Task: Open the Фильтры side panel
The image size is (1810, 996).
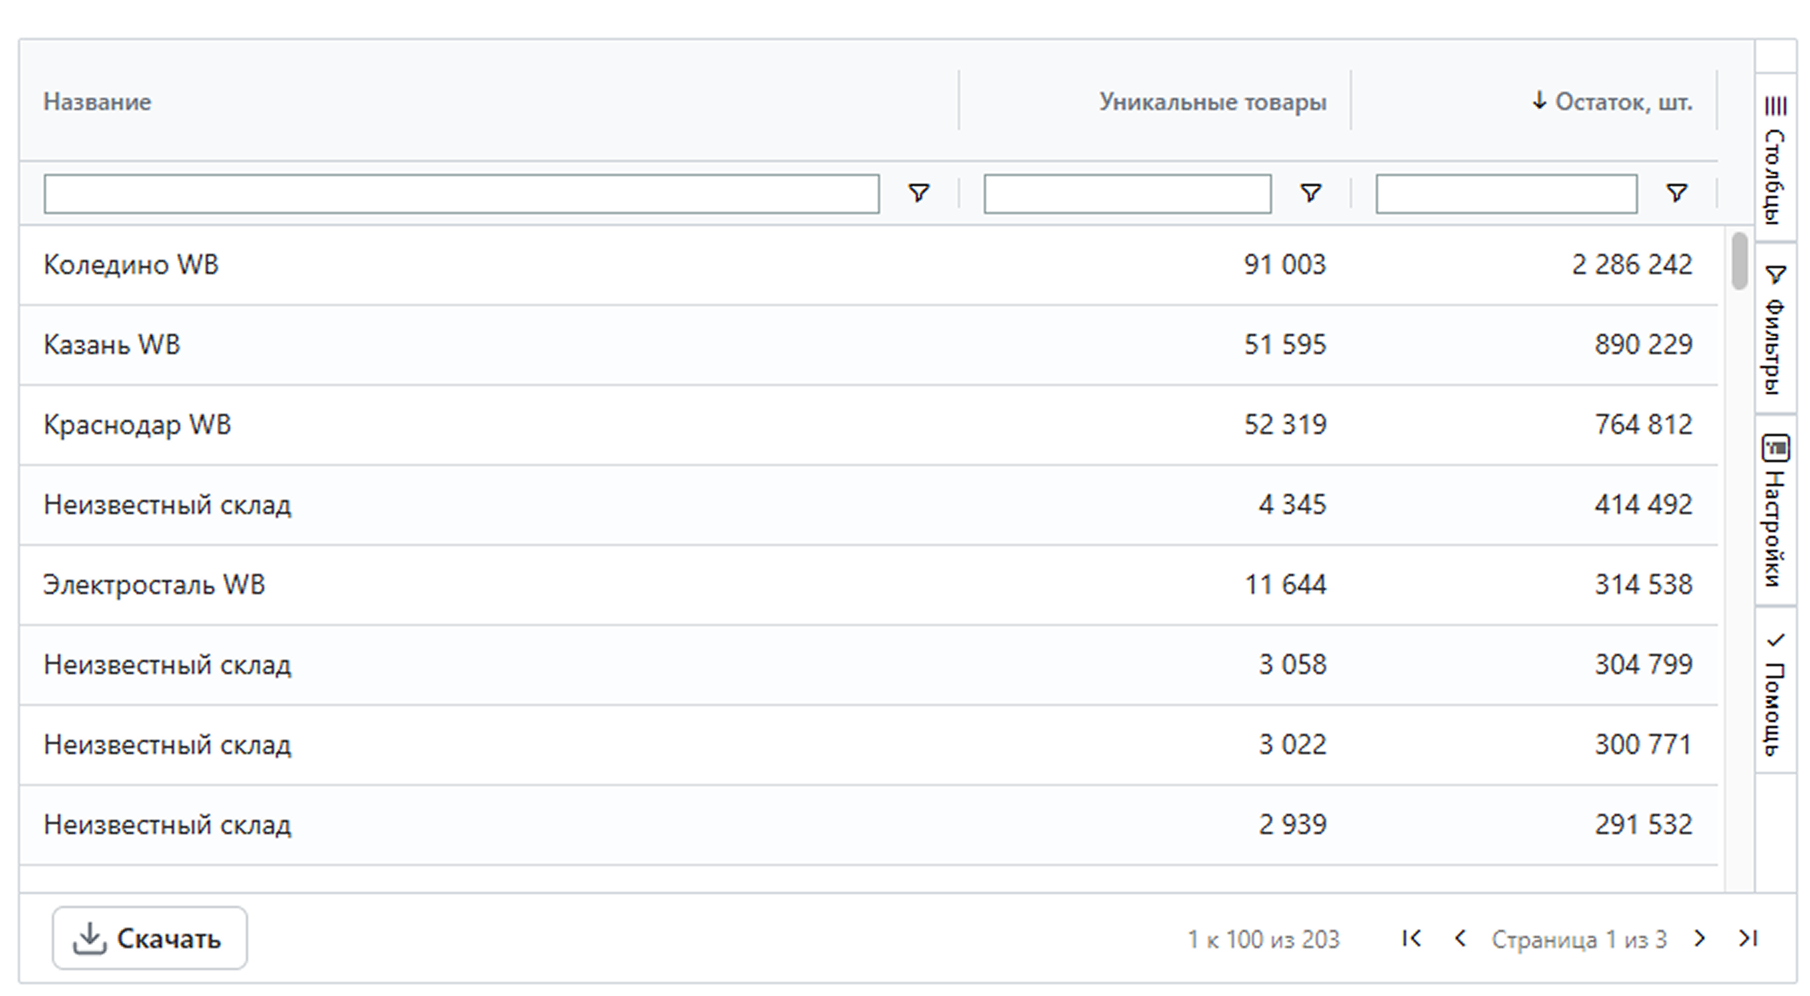Action: [1775, 330]
